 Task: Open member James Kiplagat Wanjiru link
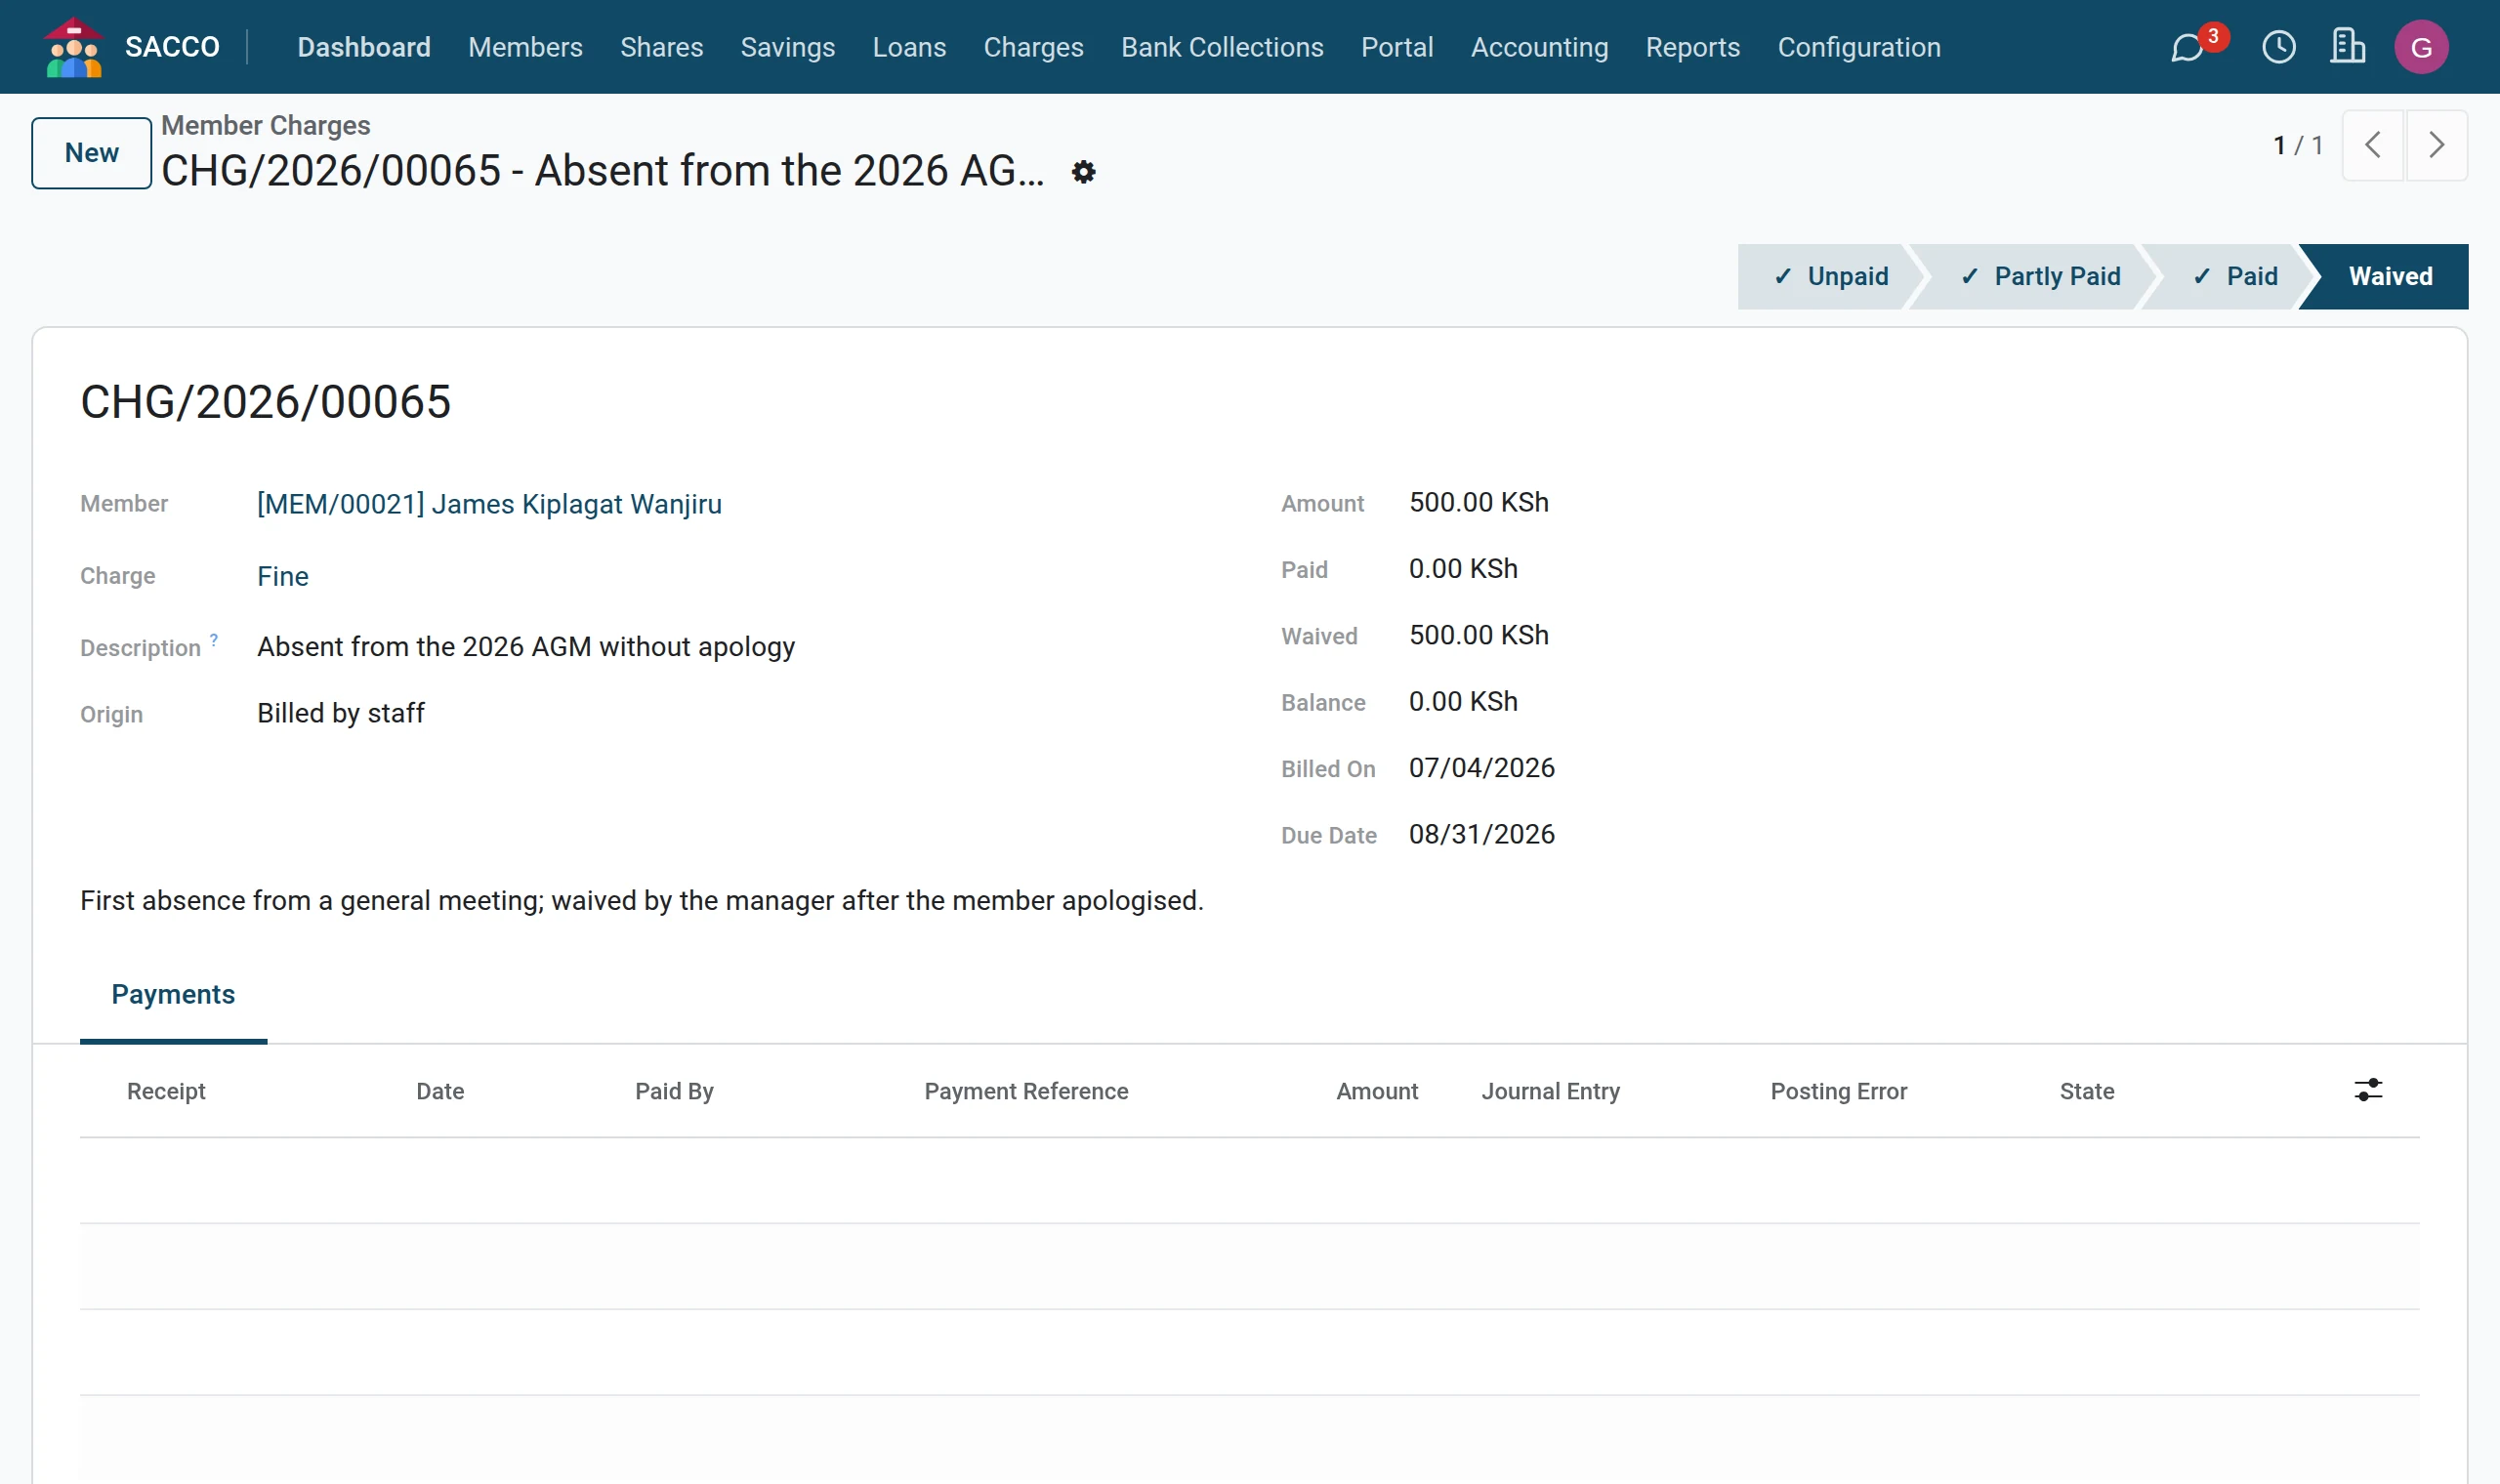tap(489, 504)
